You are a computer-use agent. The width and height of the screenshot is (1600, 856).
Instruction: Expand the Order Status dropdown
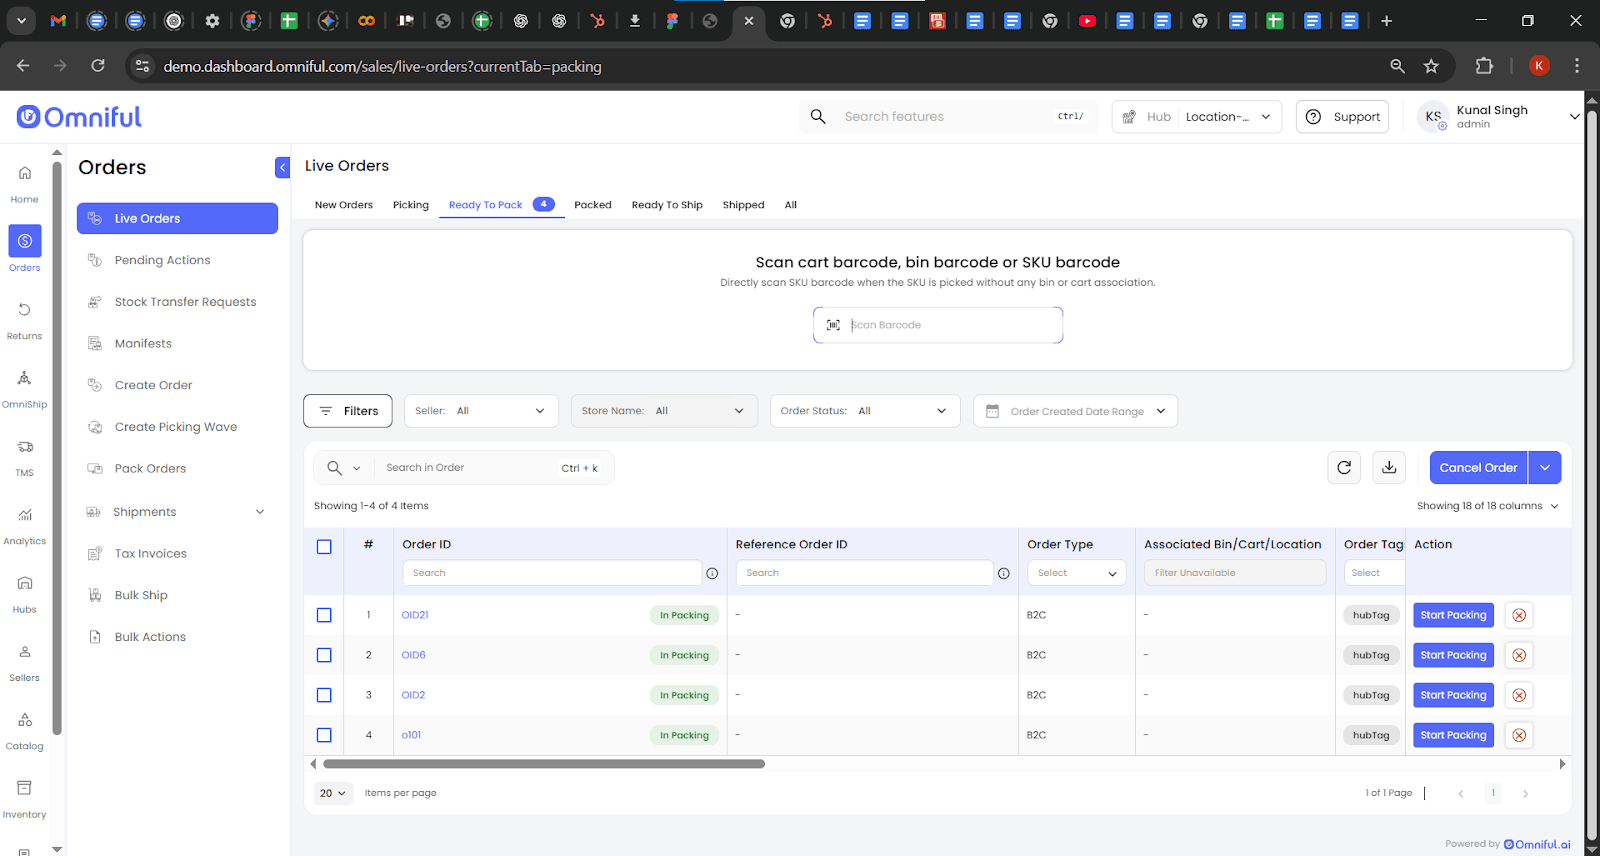point(864,411)
